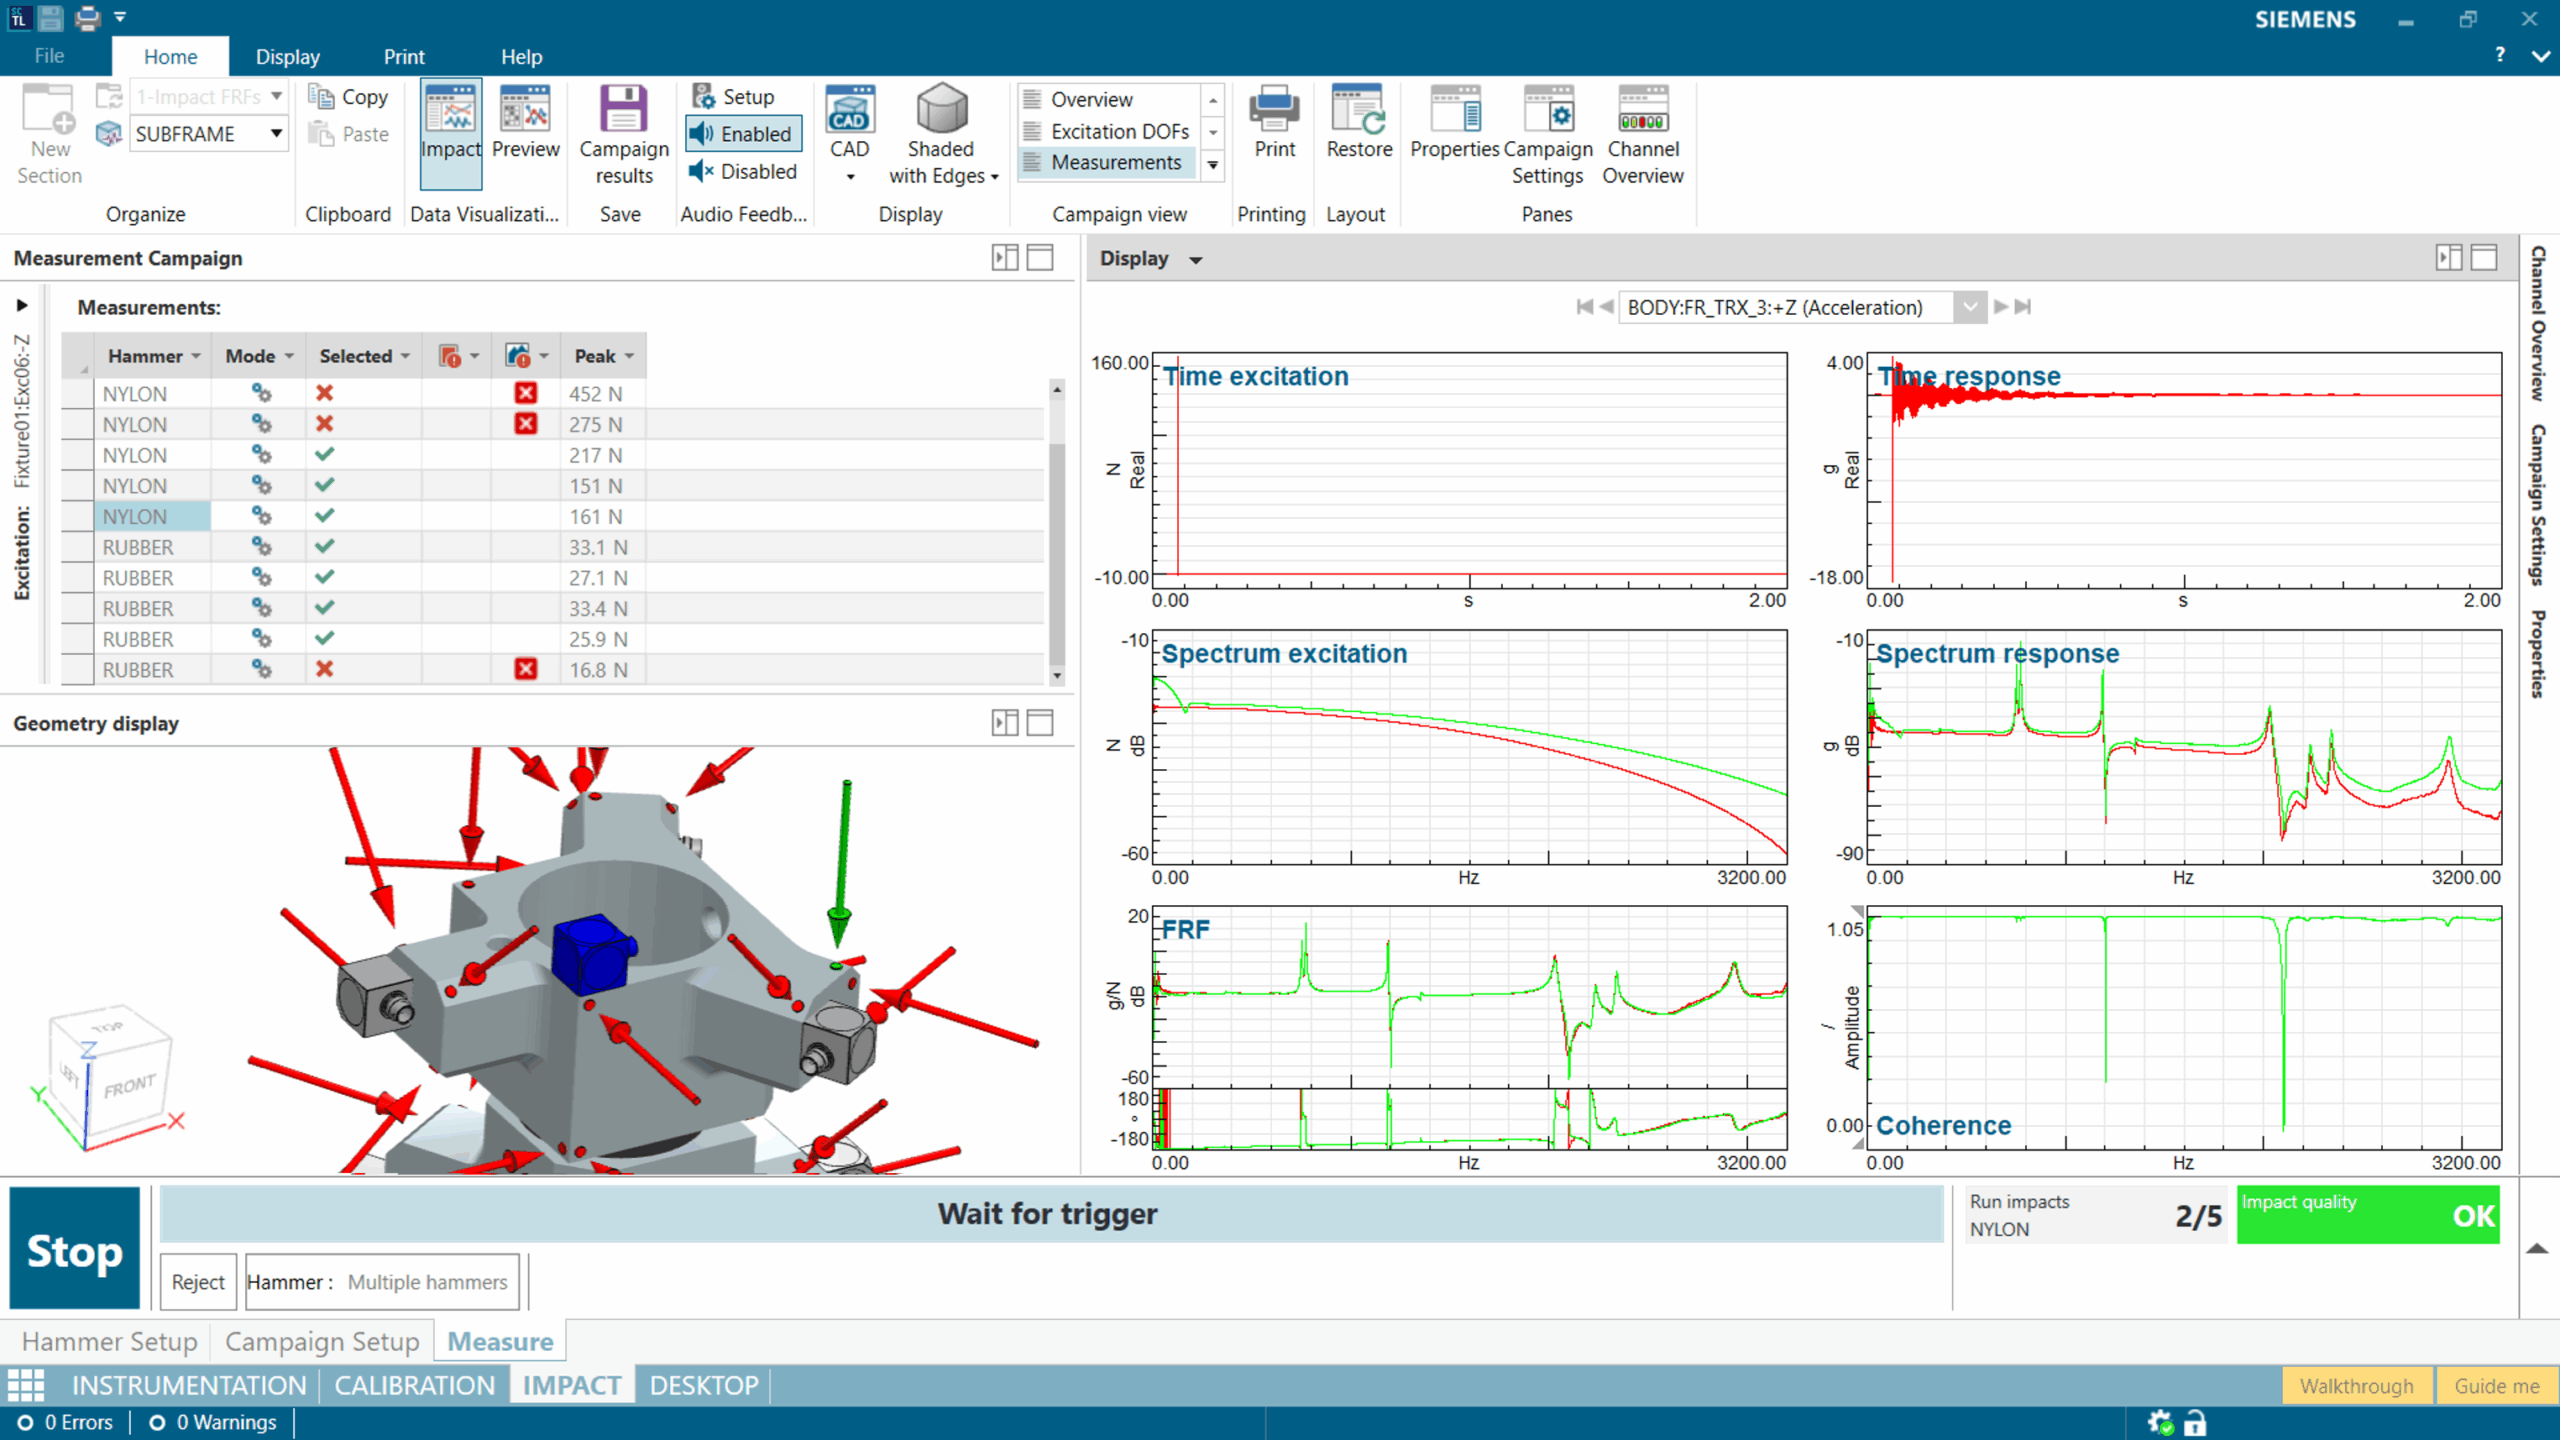
Task: Disable audio feedback
Action: pyautogui.click(x=744, y=172)
